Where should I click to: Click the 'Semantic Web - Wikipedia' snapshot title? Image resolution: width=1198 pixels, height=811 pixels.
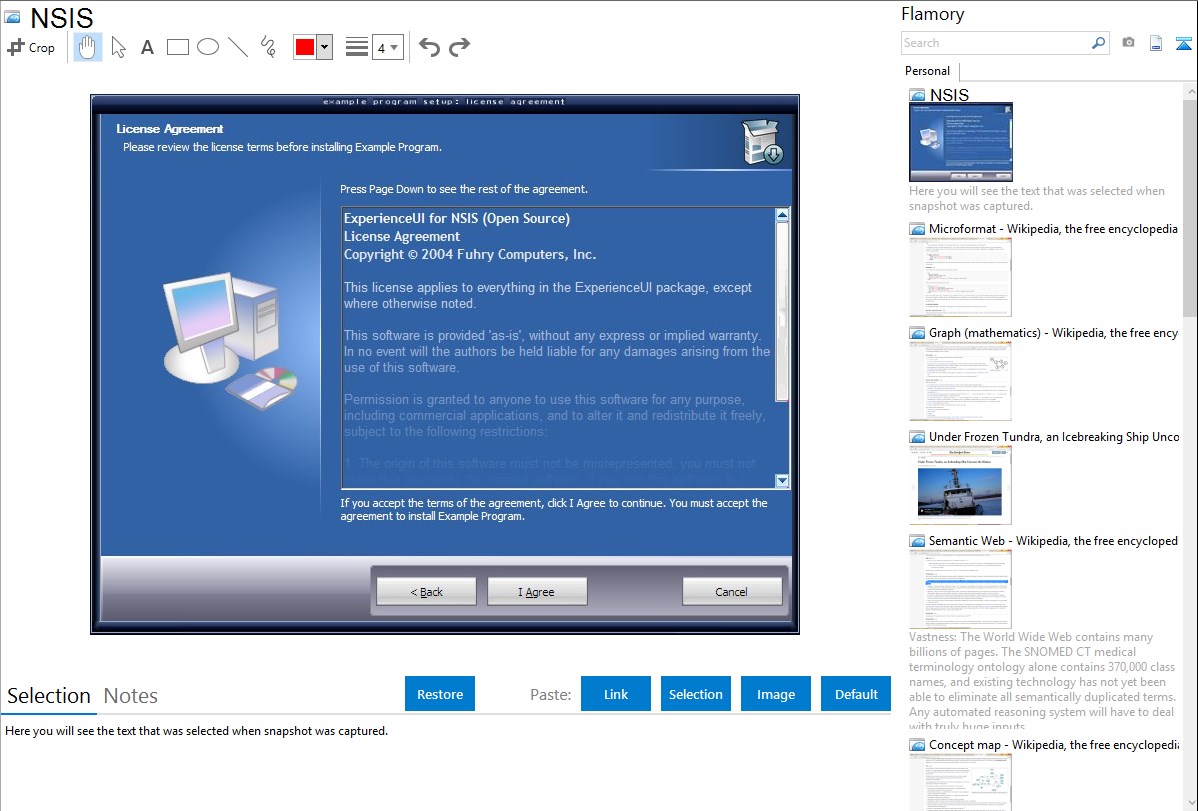point(1053,541)
